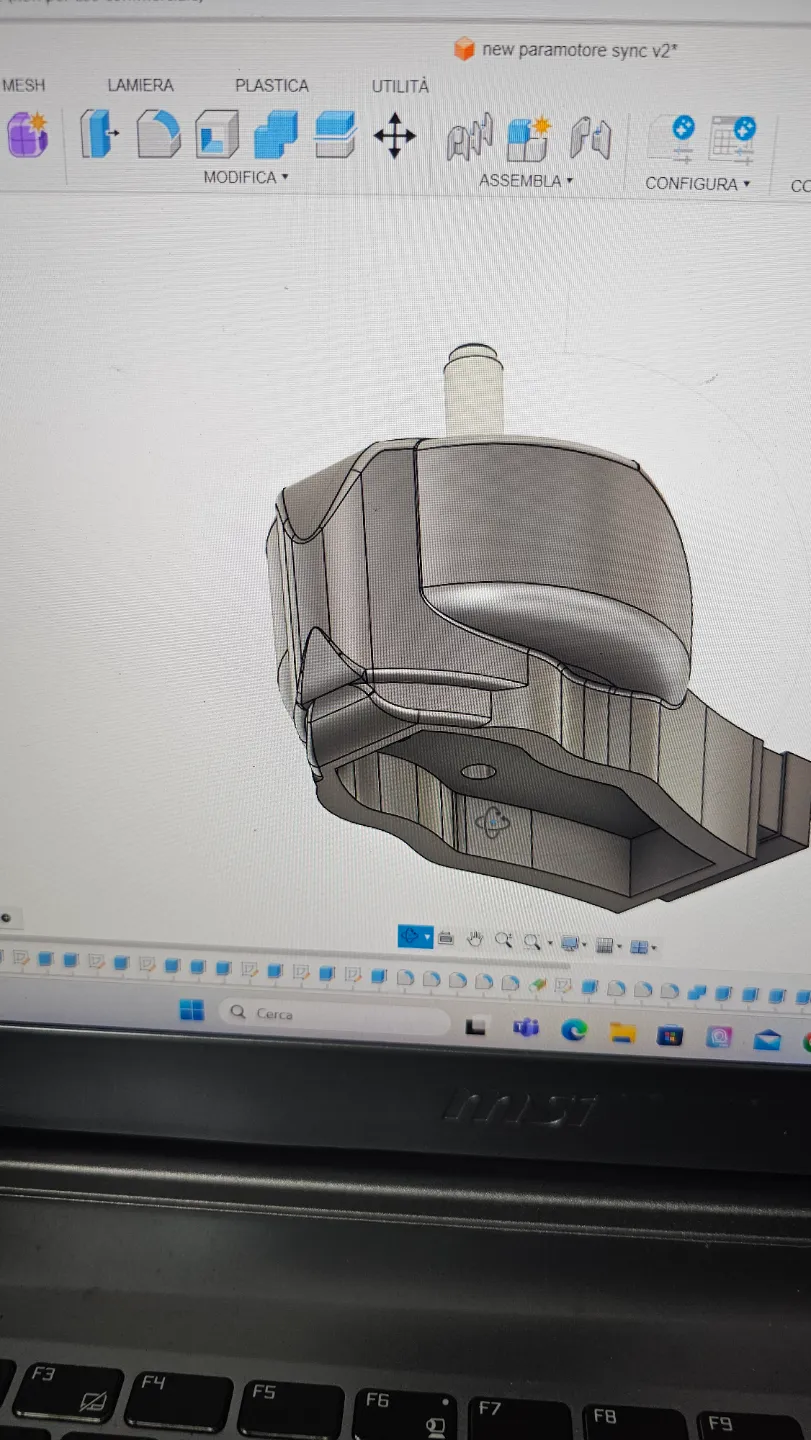Open the Grid and Snaps dropdown arrow

point(620,946)
